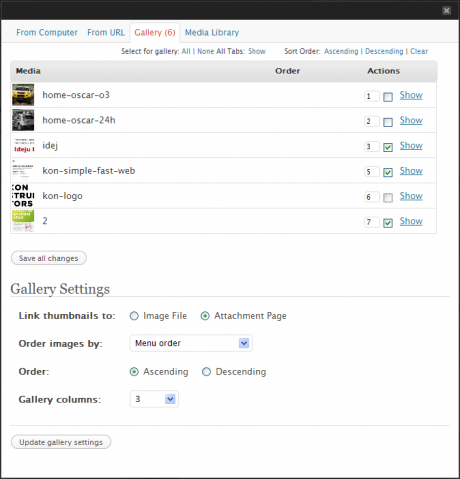Click None to deselect gallery items
460x479 pixels.
(x=206, y=51)
